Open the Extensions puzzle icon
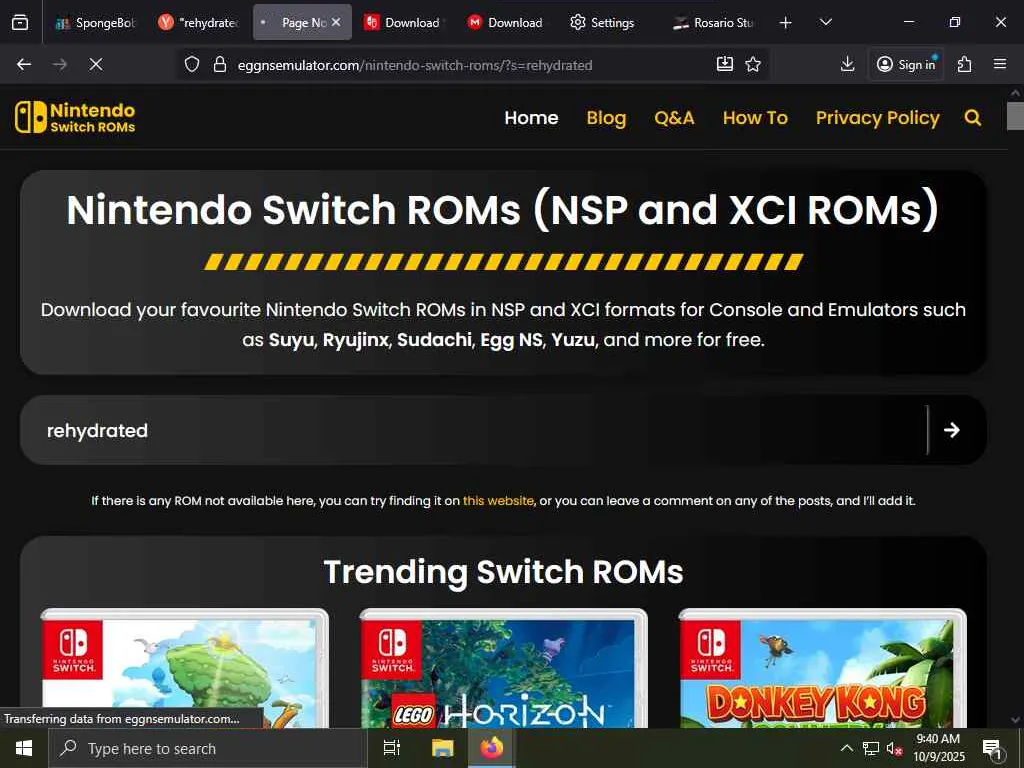This screenshot has height=768, width=1024. tap(965, 64)
